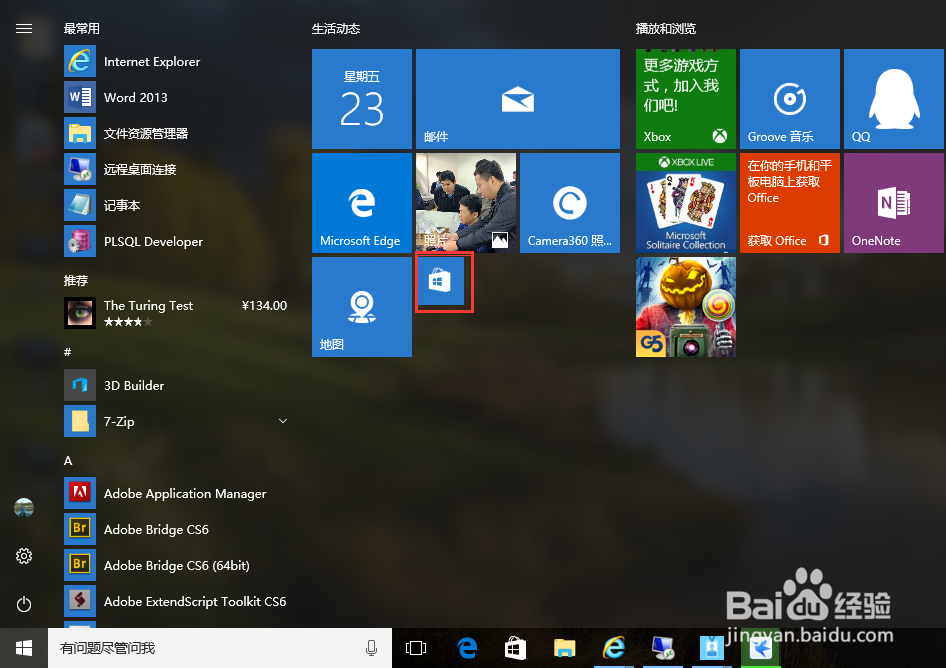Open Edge from the taskbar
The height and width of the screenshot is (668, 946).
467,648
